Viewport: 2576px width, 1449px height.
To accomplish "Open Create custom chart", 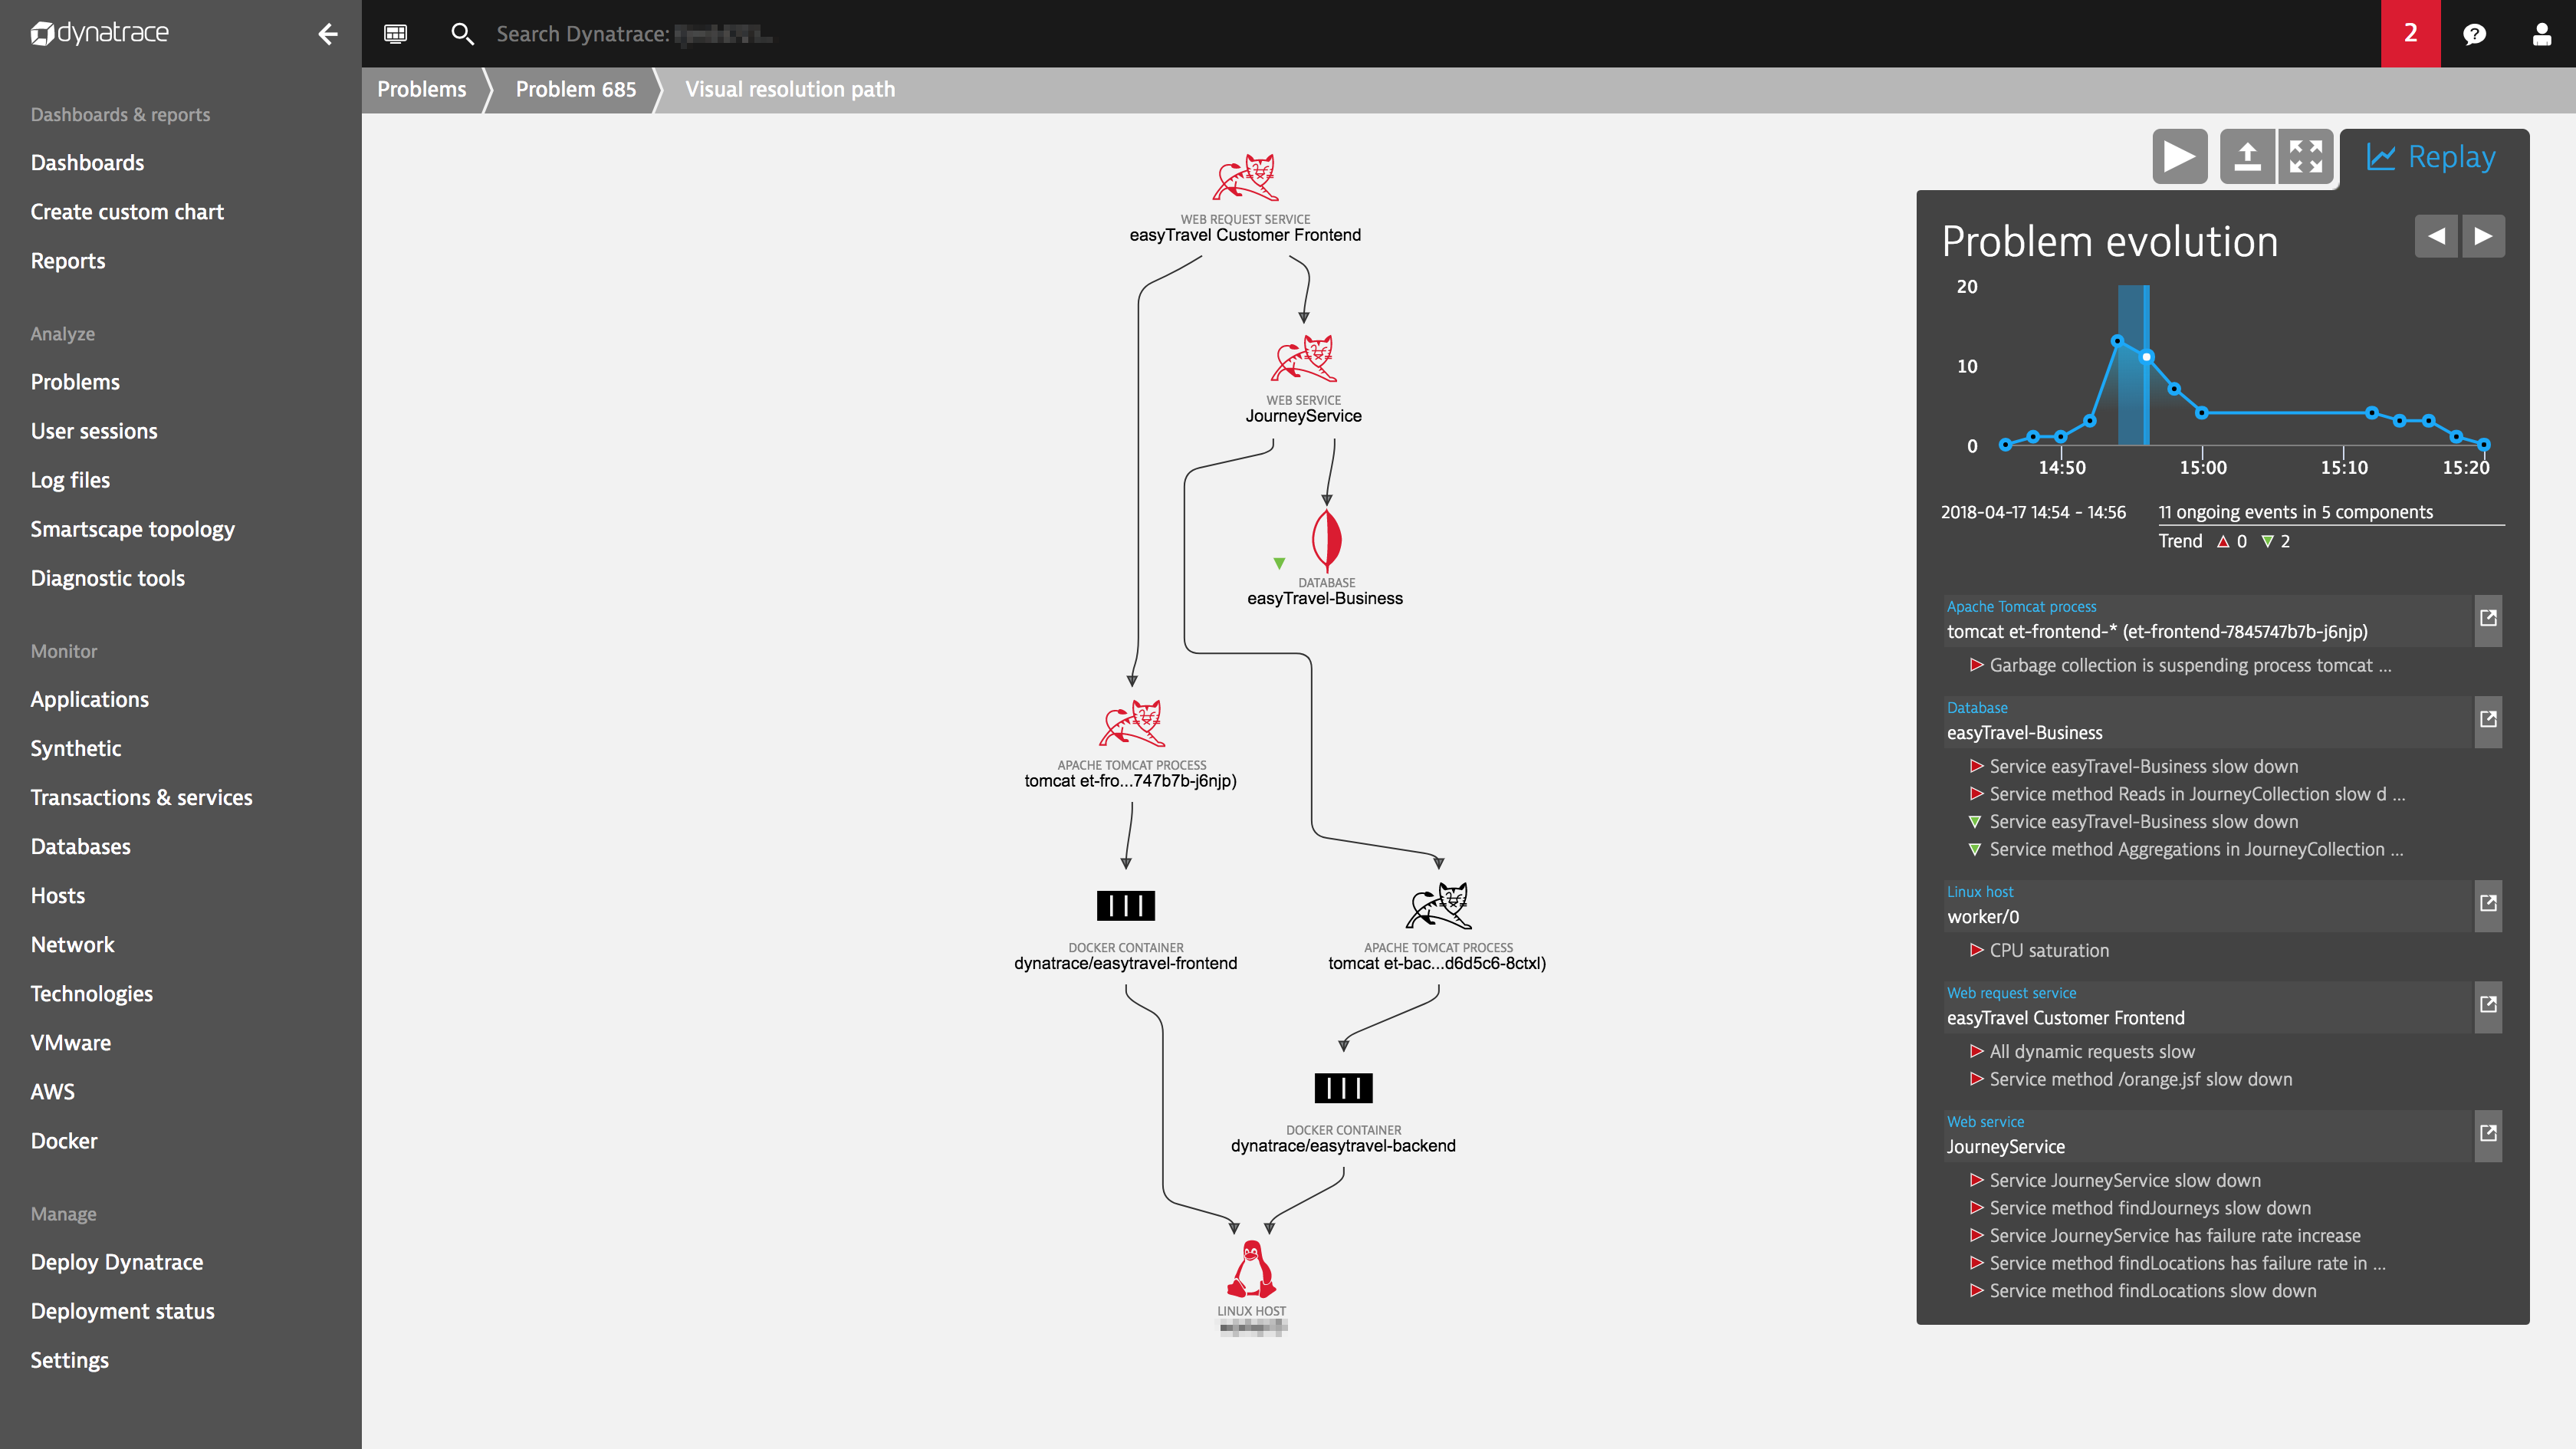I will pos(127,211).
